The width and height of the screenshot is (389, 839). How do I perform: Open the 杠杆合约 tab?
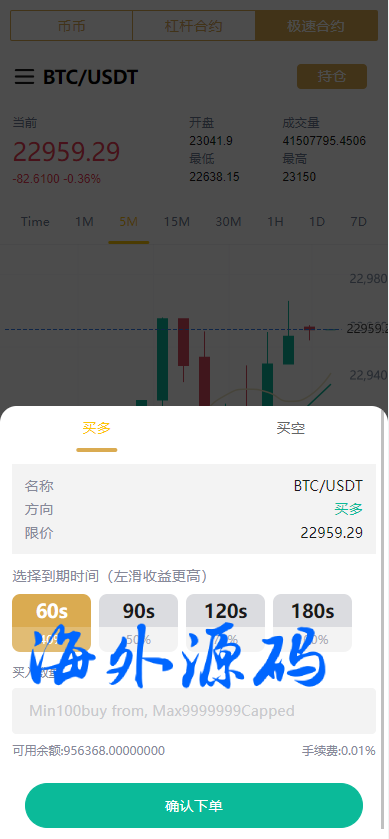194,26
